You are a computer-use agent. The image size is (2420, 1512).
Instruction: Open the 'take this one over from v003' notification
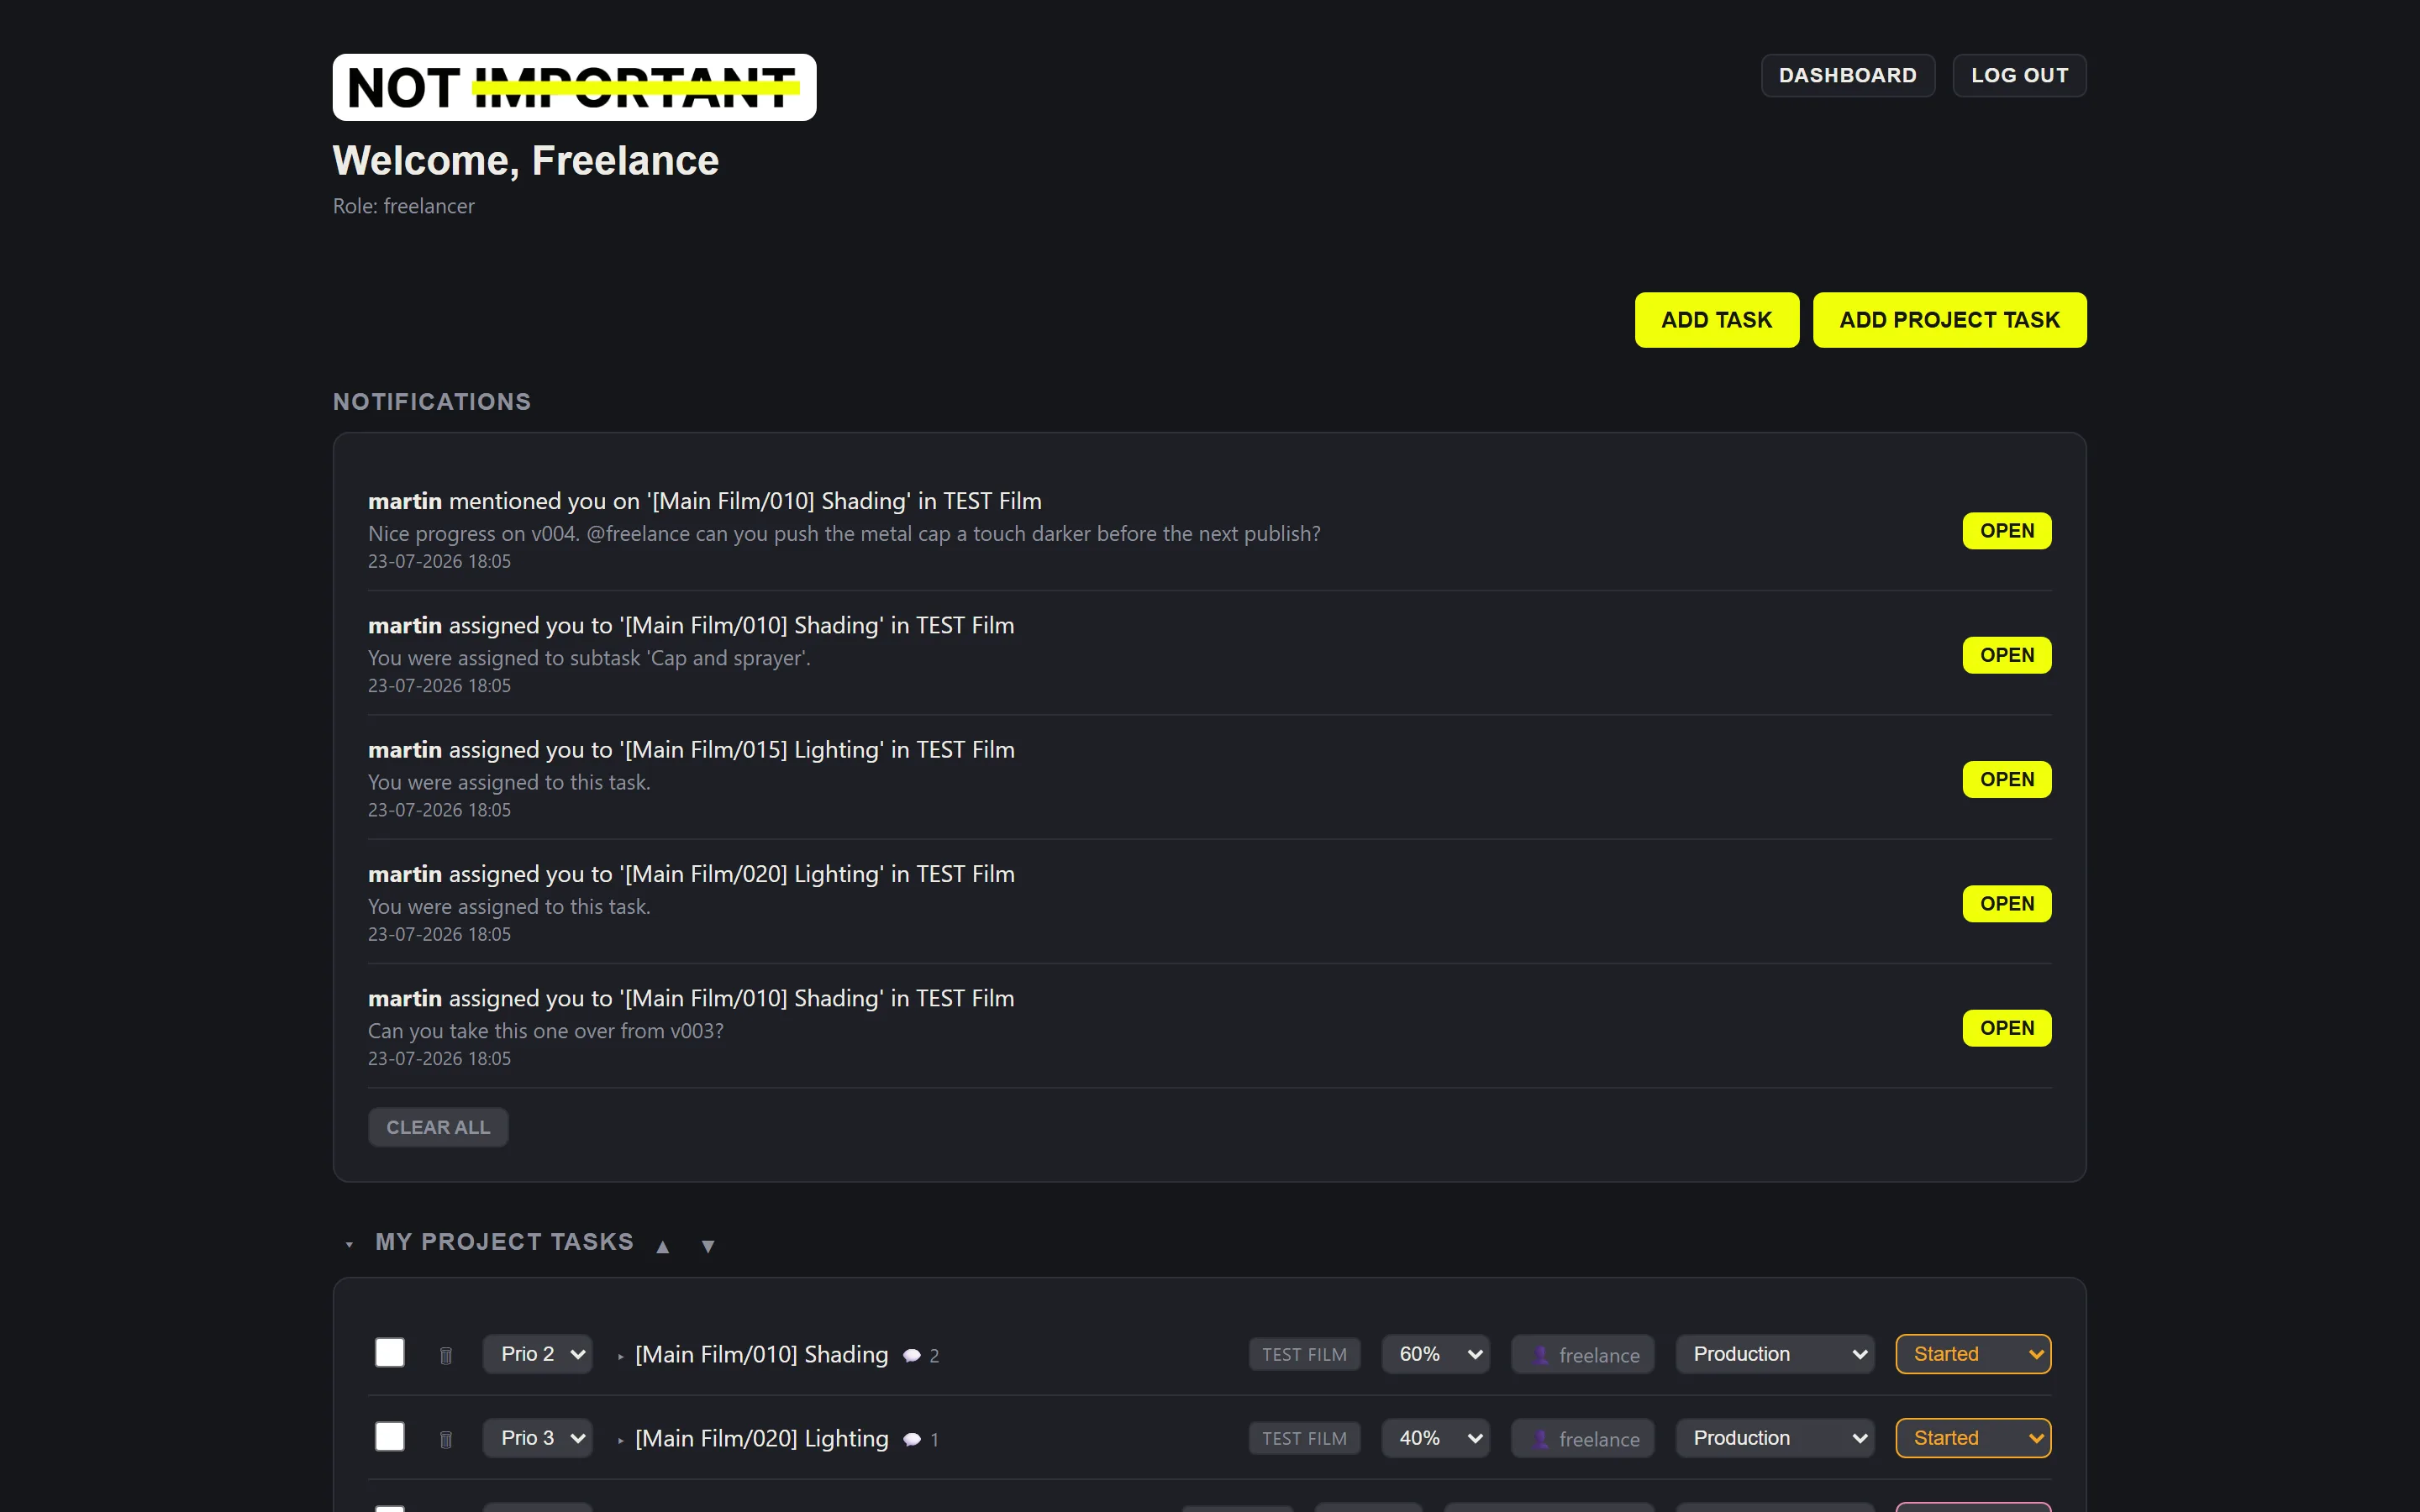(x=2006, y=1028)
